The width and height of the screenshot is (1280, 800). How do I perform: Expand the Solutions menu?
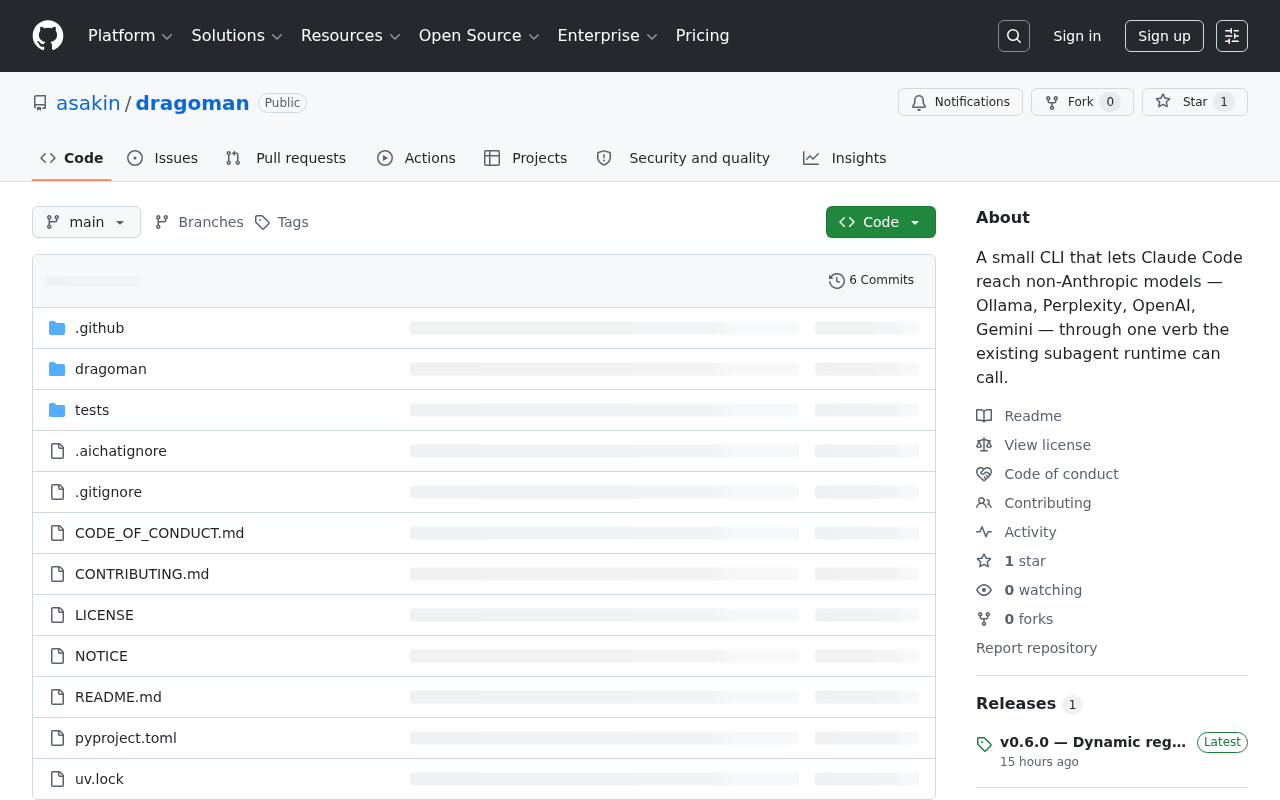point(237,36)
